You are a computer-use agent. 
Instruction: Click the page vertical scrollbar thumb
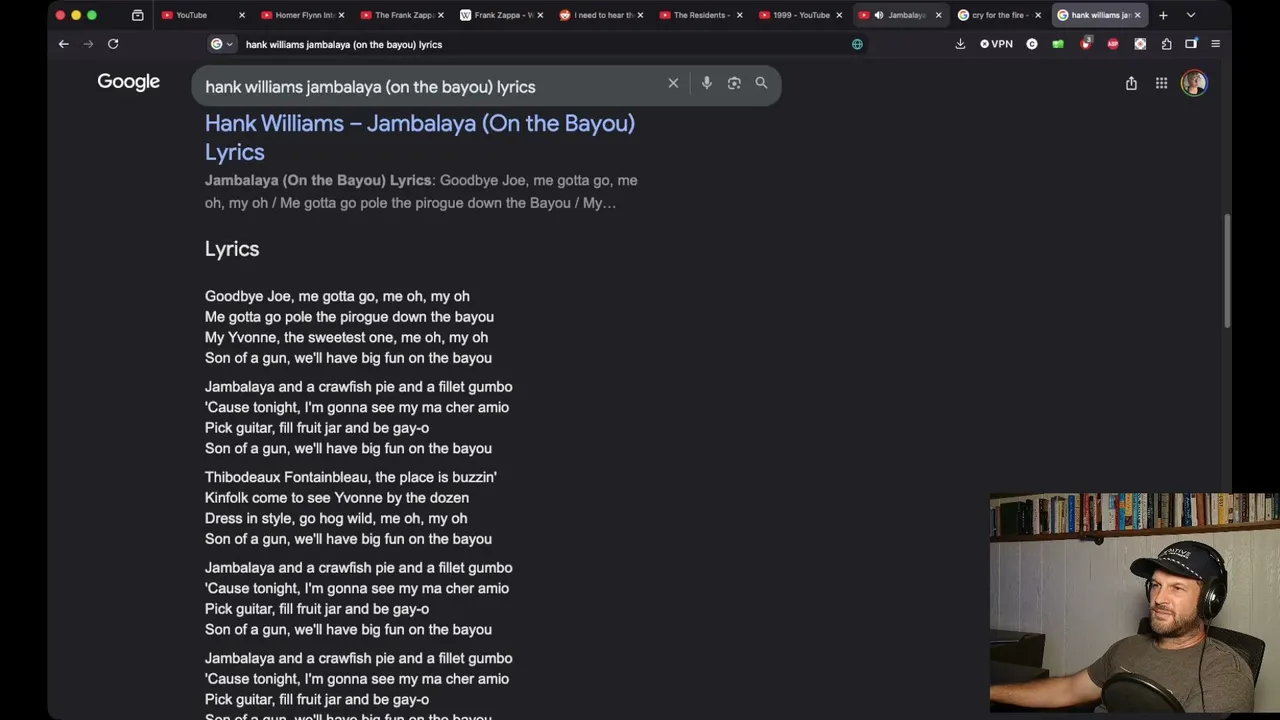point(1227,270)
